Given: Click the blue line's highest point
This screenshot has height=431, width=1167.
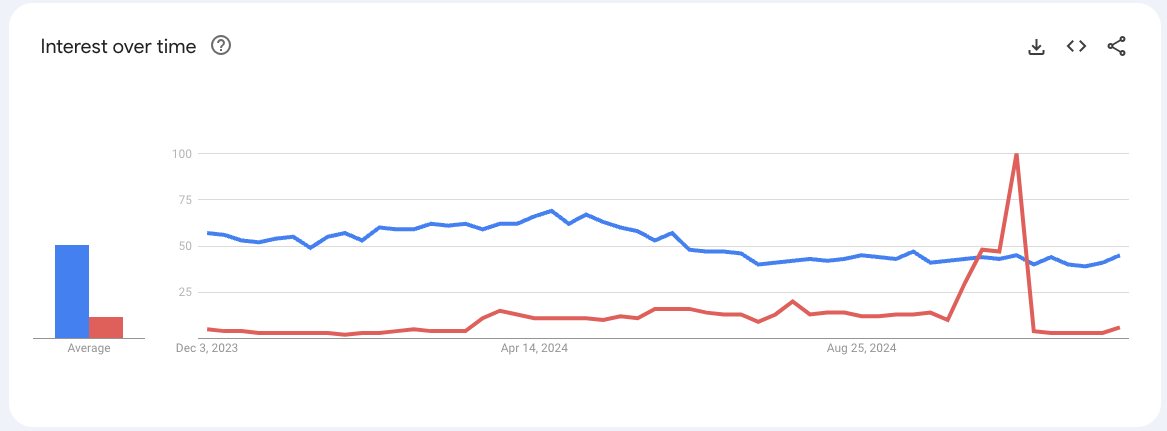Looking at the screenshot, I should [551, 211].
